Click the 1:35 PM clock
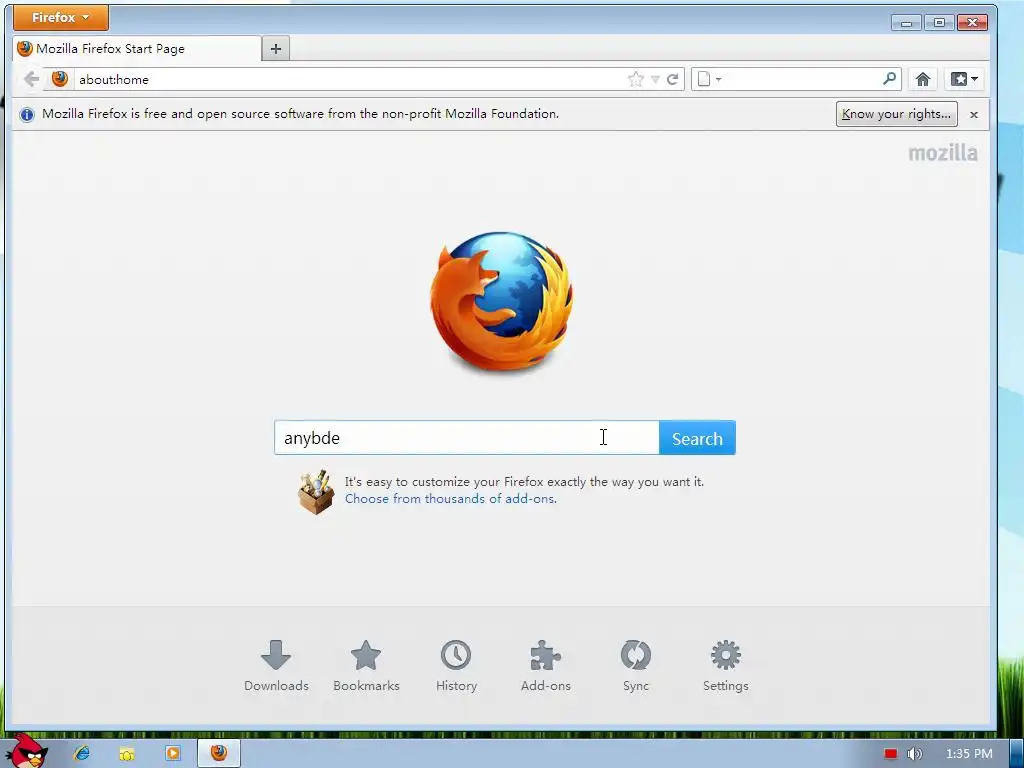Screen dimensions: 1024x768 (x=969, y=754)
